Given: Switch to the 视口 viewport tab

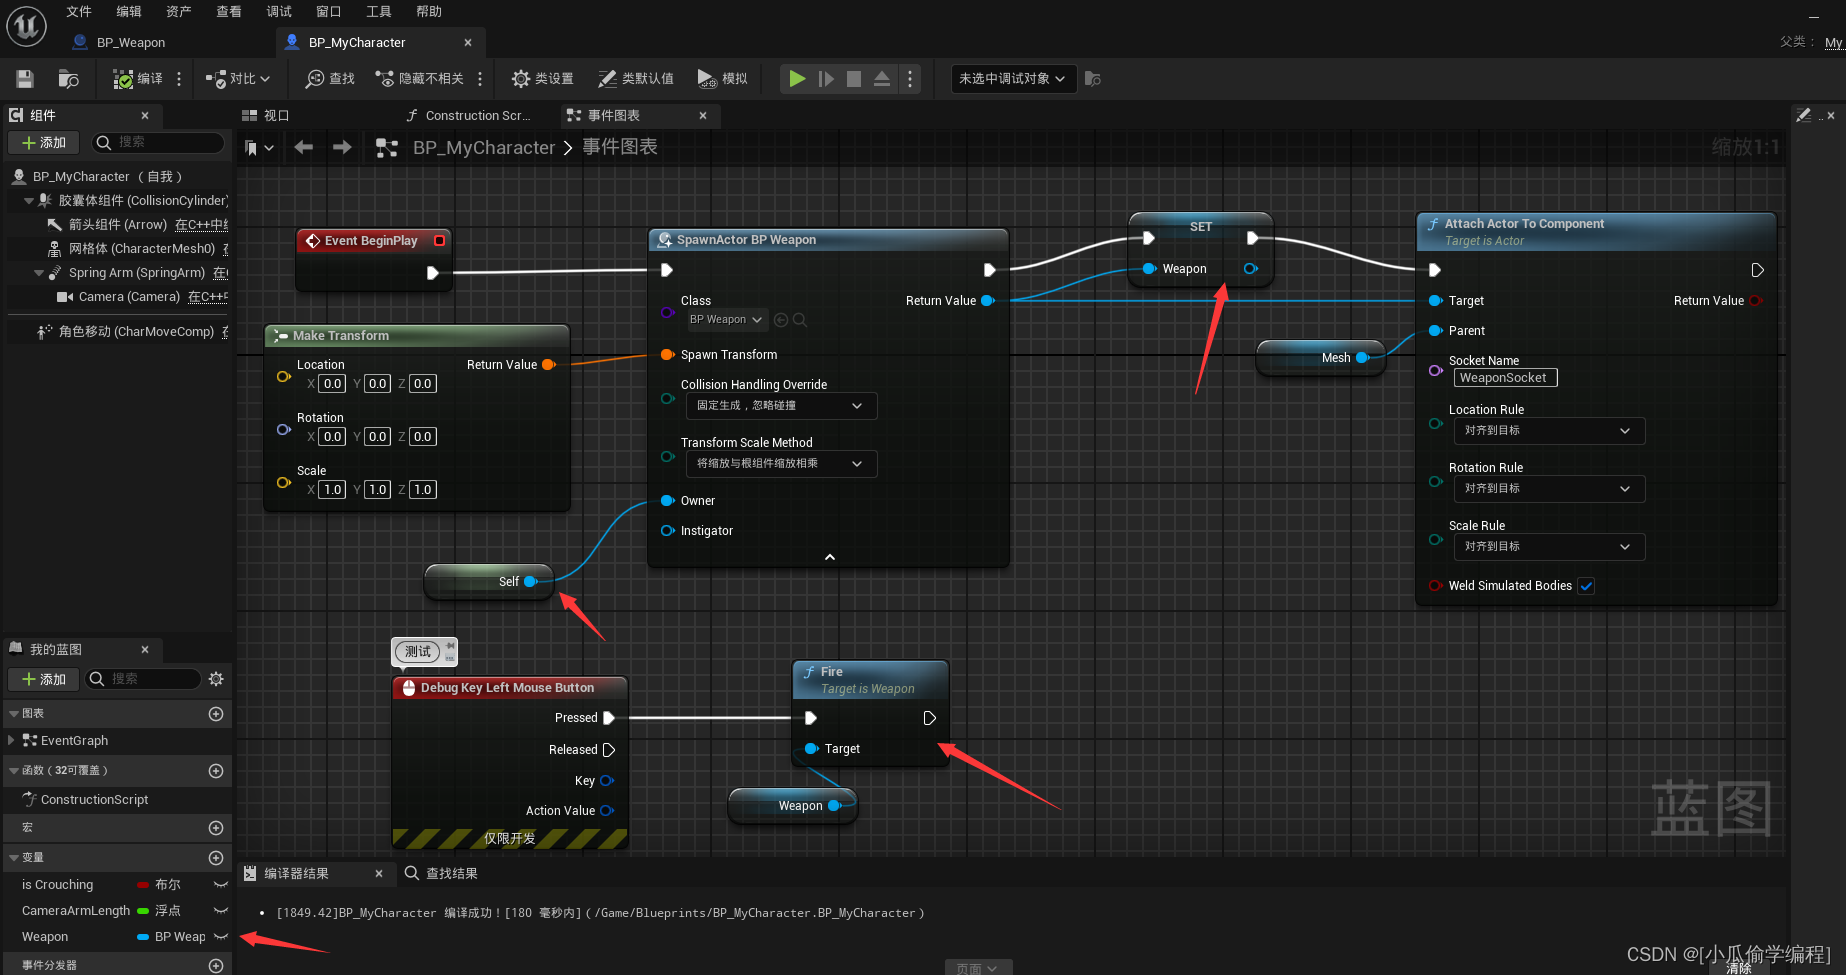Looking at the screenshot, I should pos(266,116).
